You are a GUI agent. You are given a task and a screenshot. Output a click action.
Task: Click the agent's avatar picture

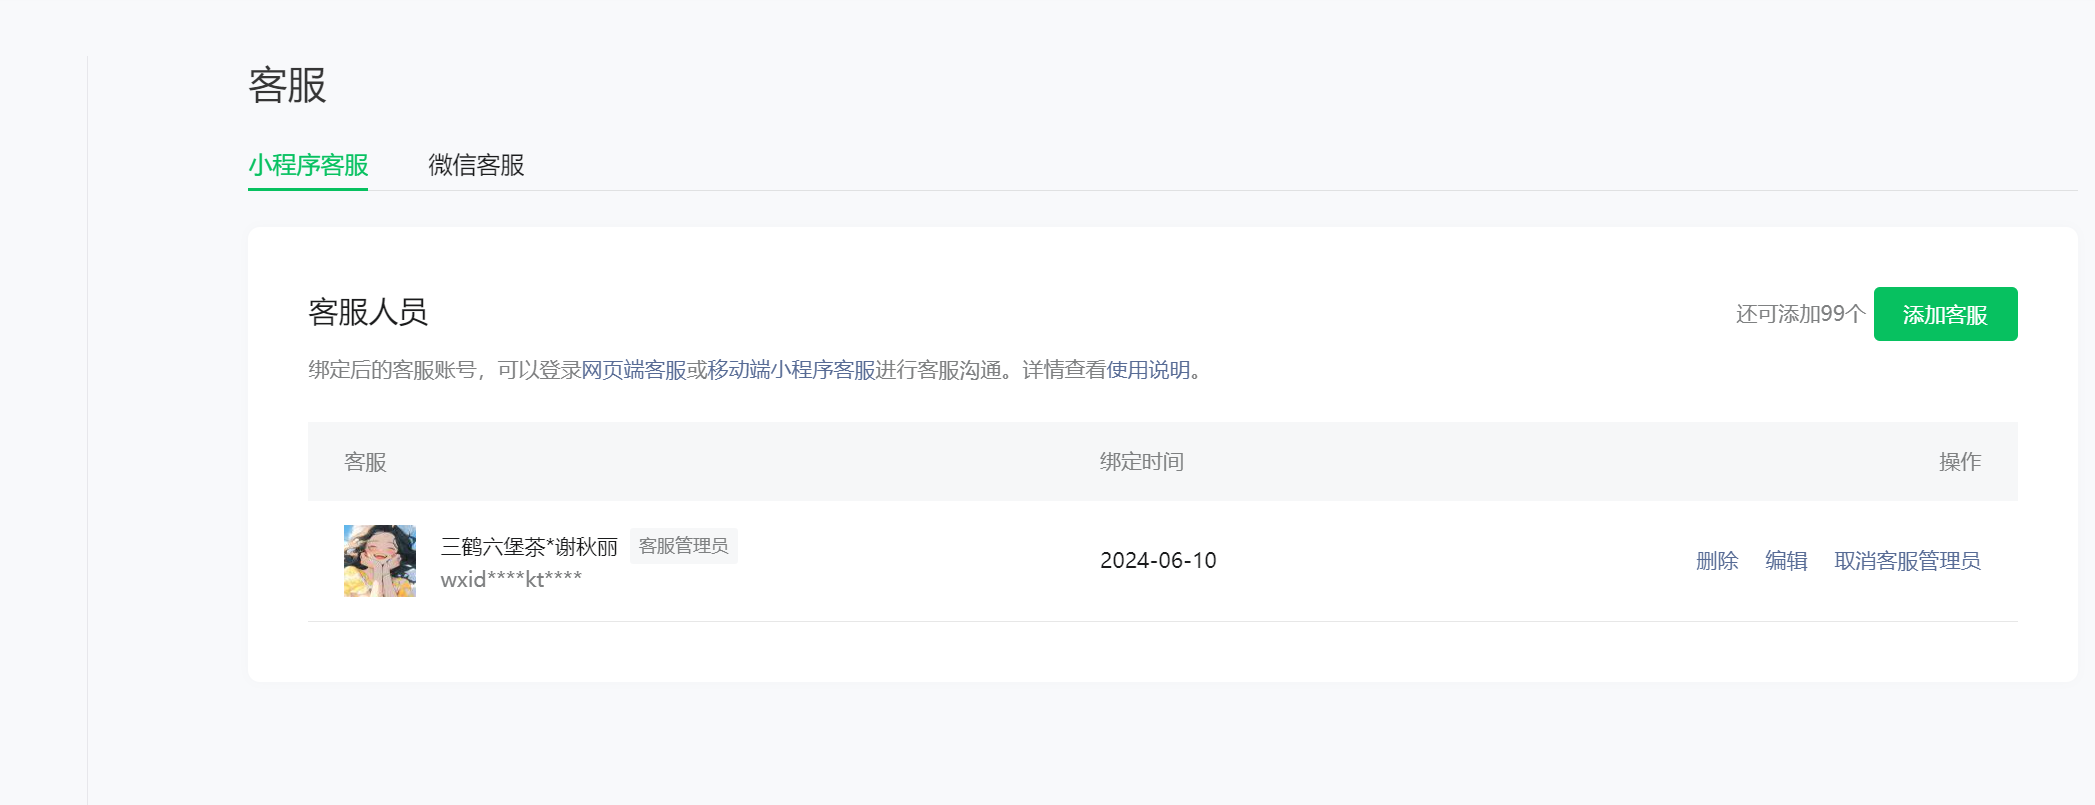[380, 561]
